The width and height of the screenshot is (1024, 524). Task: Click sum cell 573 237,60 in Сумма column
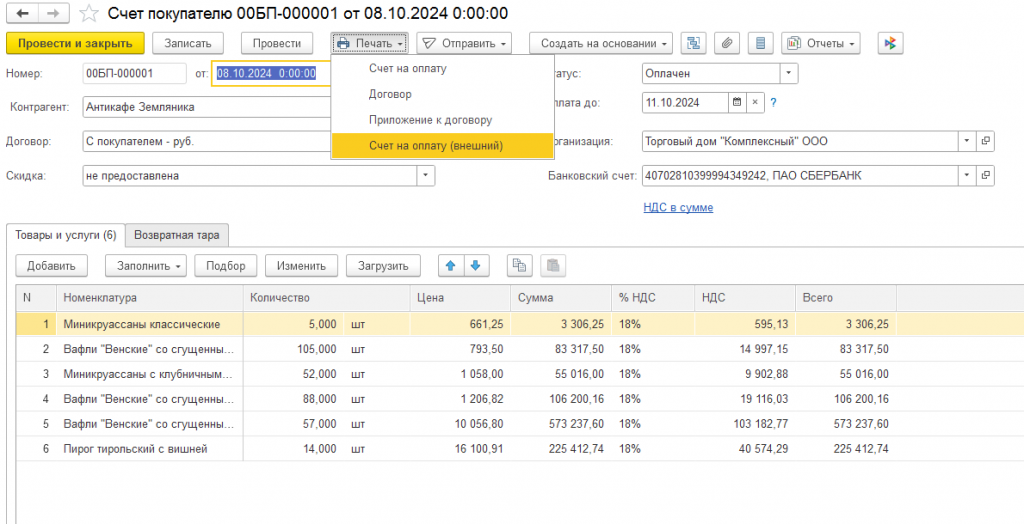pos(561,424)
